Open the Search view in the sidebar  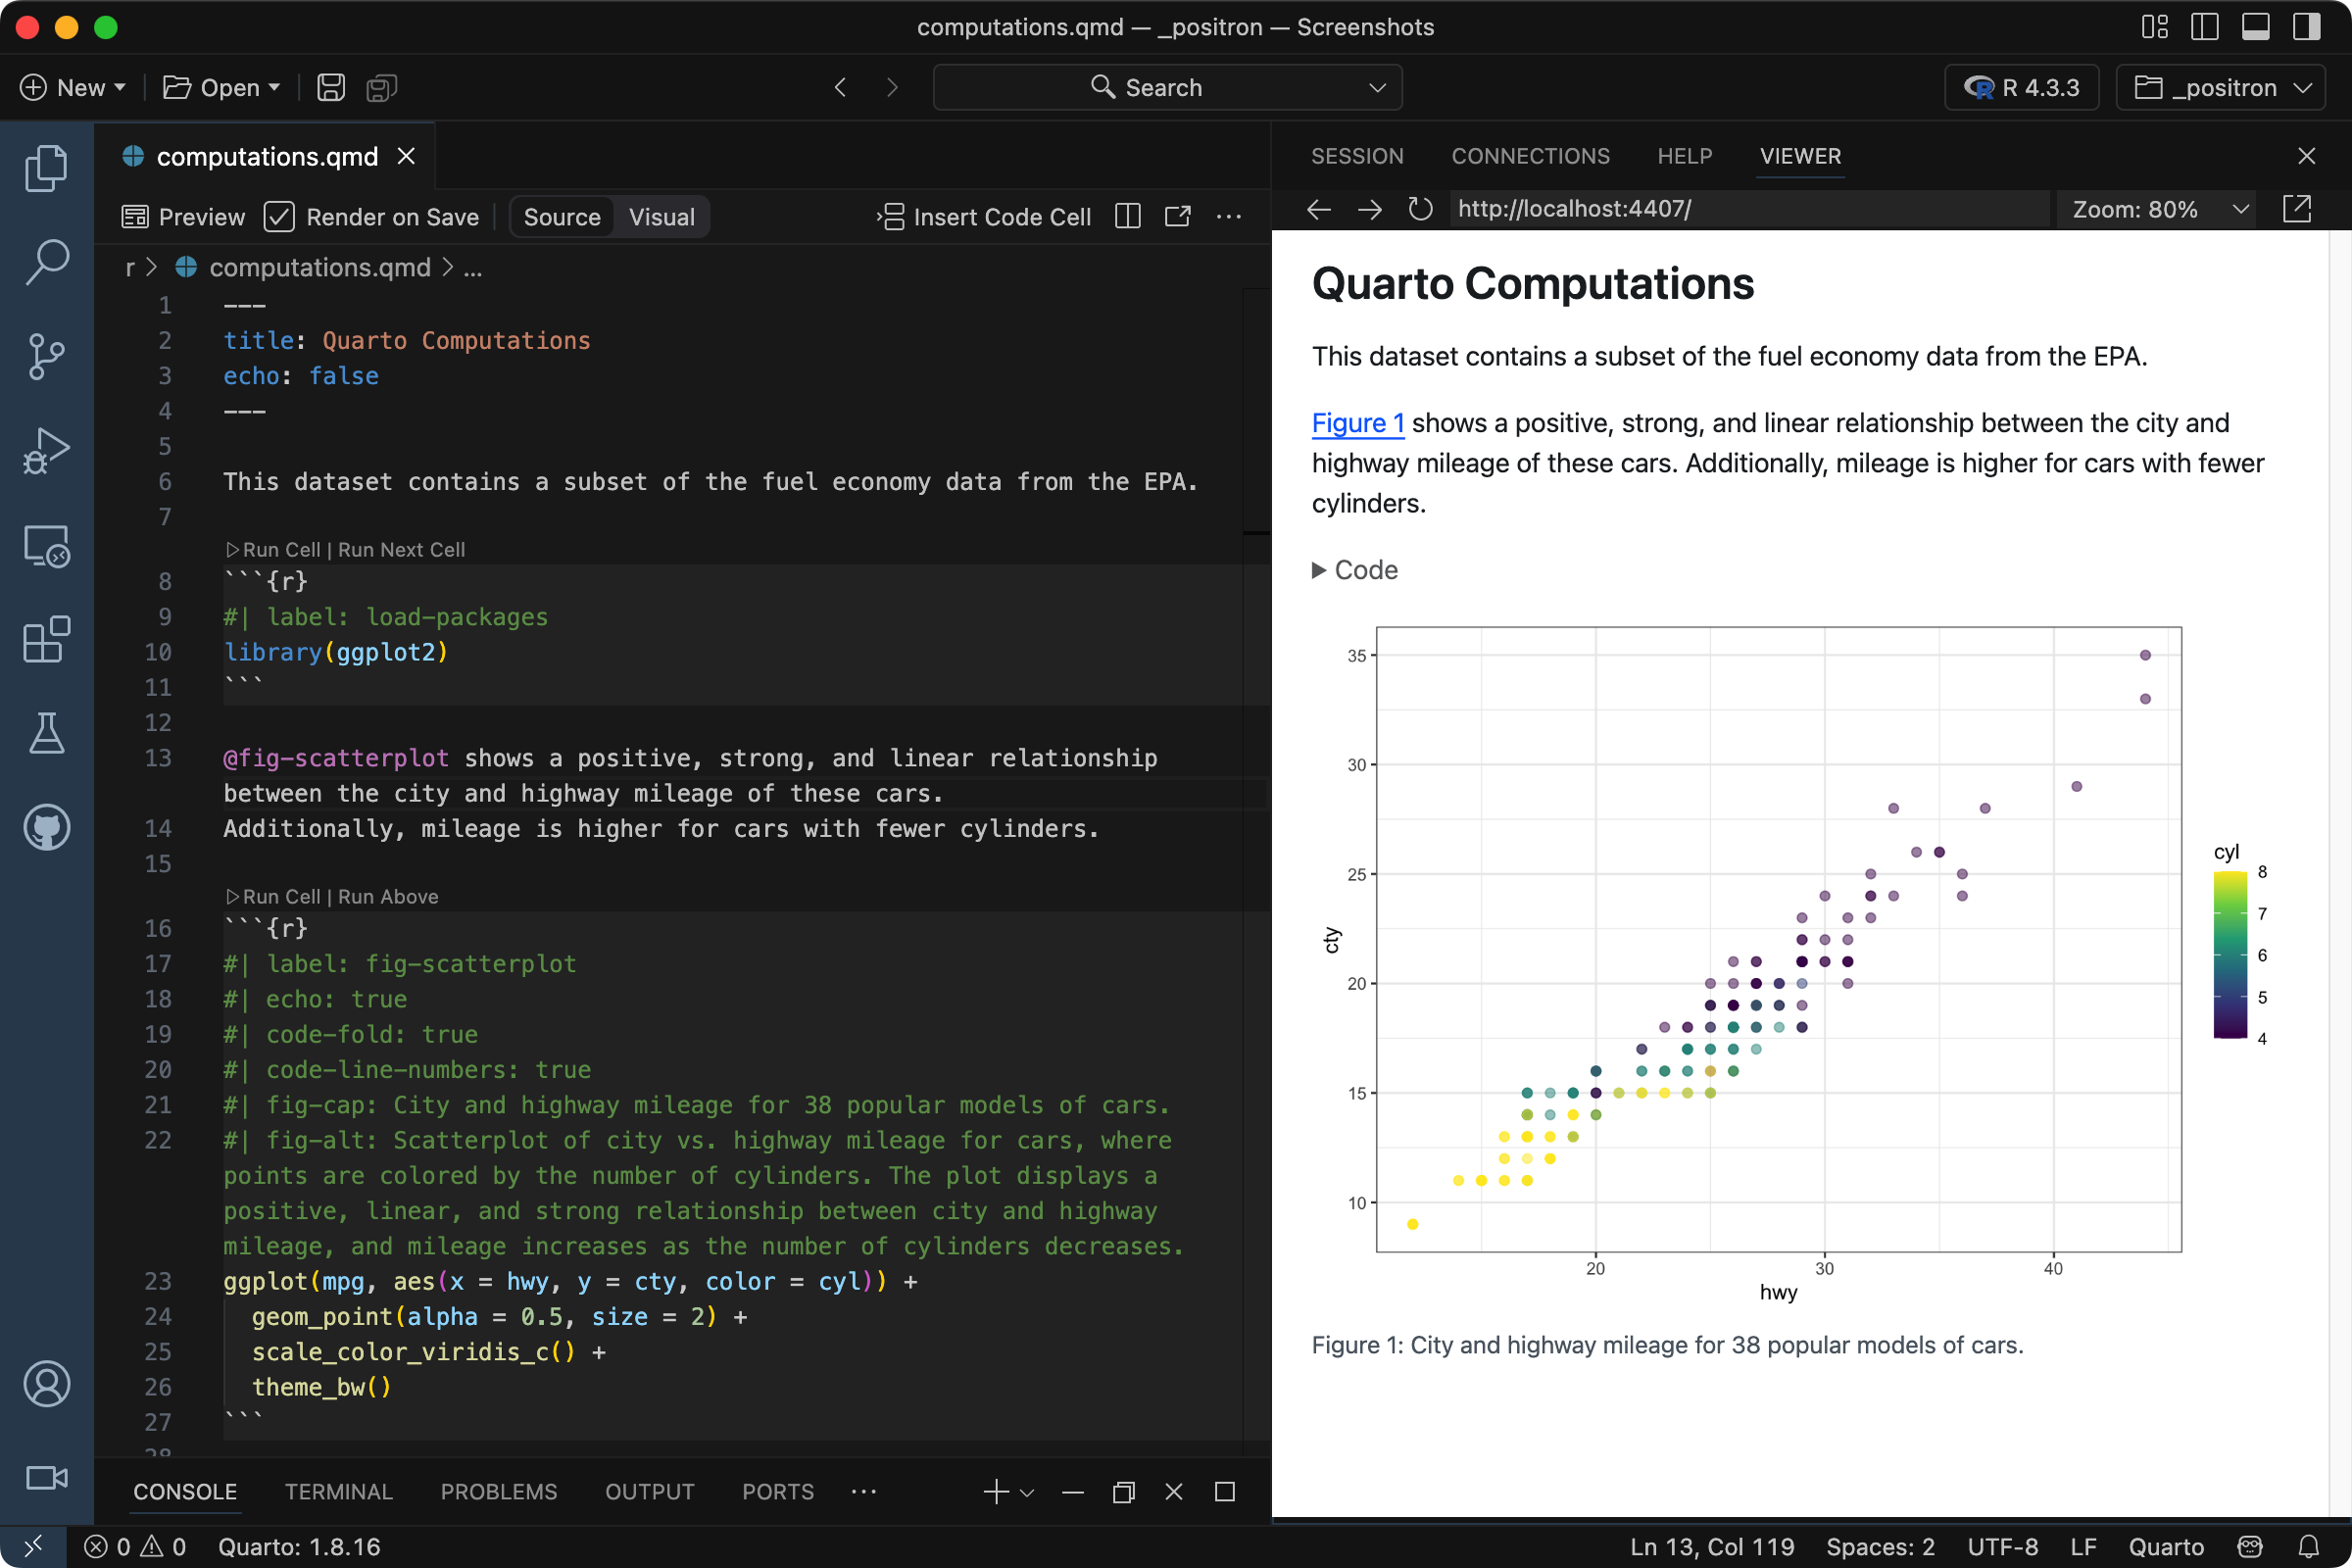[x=46, y=260]
